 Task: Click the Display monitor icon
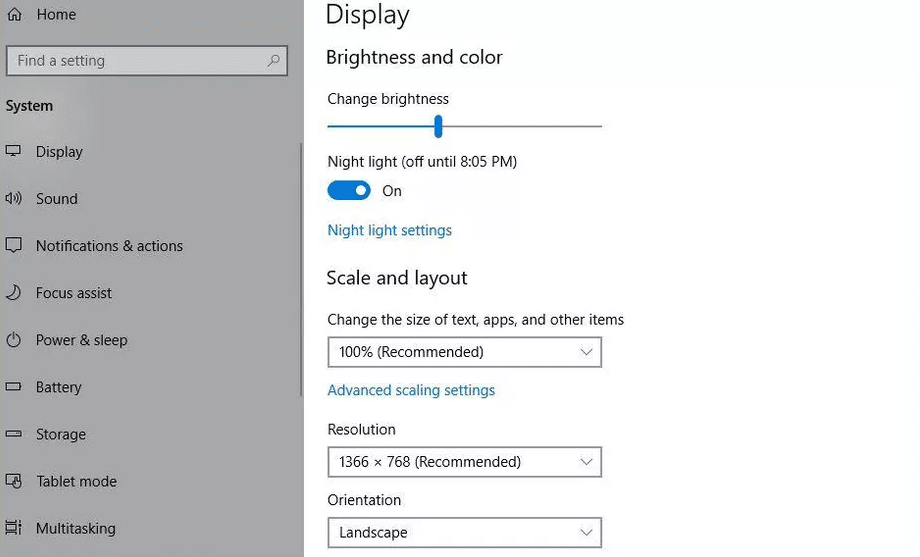pyautogui.click(x=13, y=151)
